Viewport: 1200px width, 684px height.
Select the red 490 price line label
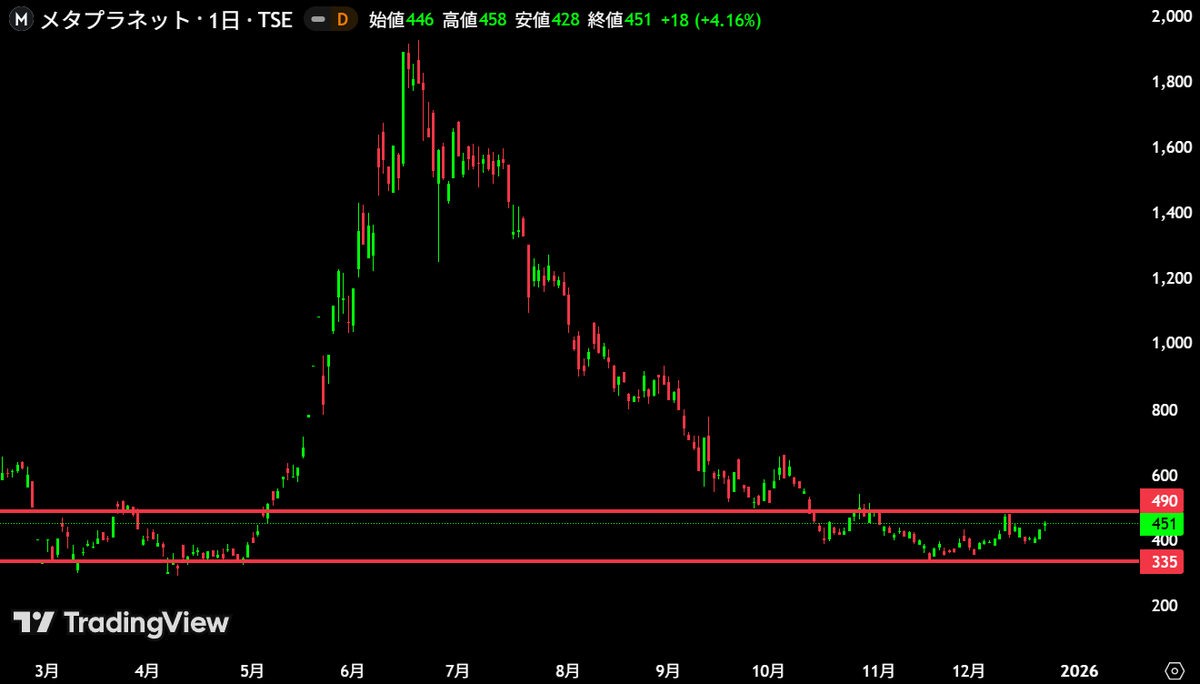tap(1161, 500)
